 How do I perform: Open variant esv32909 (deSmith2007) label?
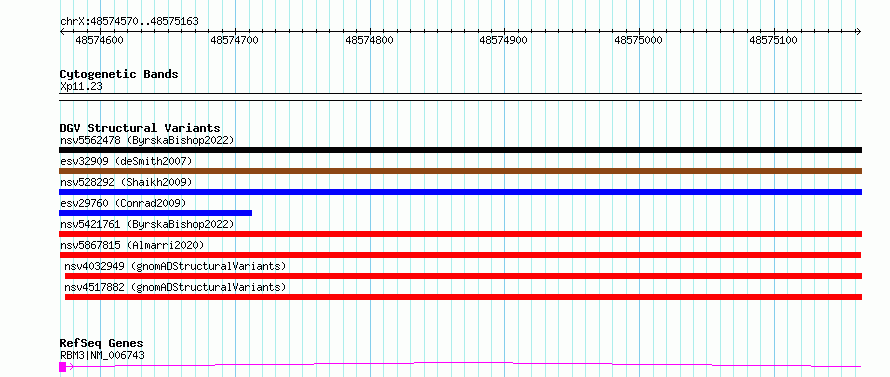coord(126,161)
